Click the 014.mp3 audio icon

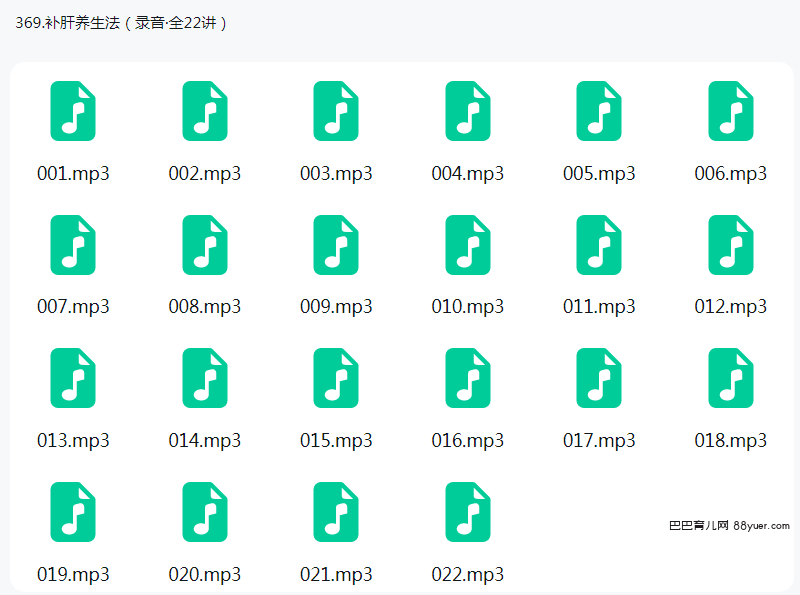[x=205, y=378]
